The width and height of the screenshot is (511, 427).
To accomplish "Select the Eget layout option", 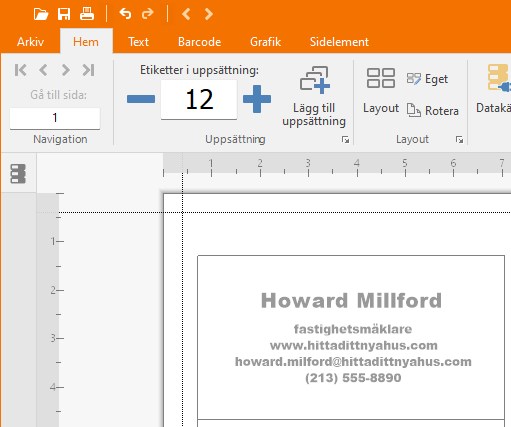I will pos(427,79).
